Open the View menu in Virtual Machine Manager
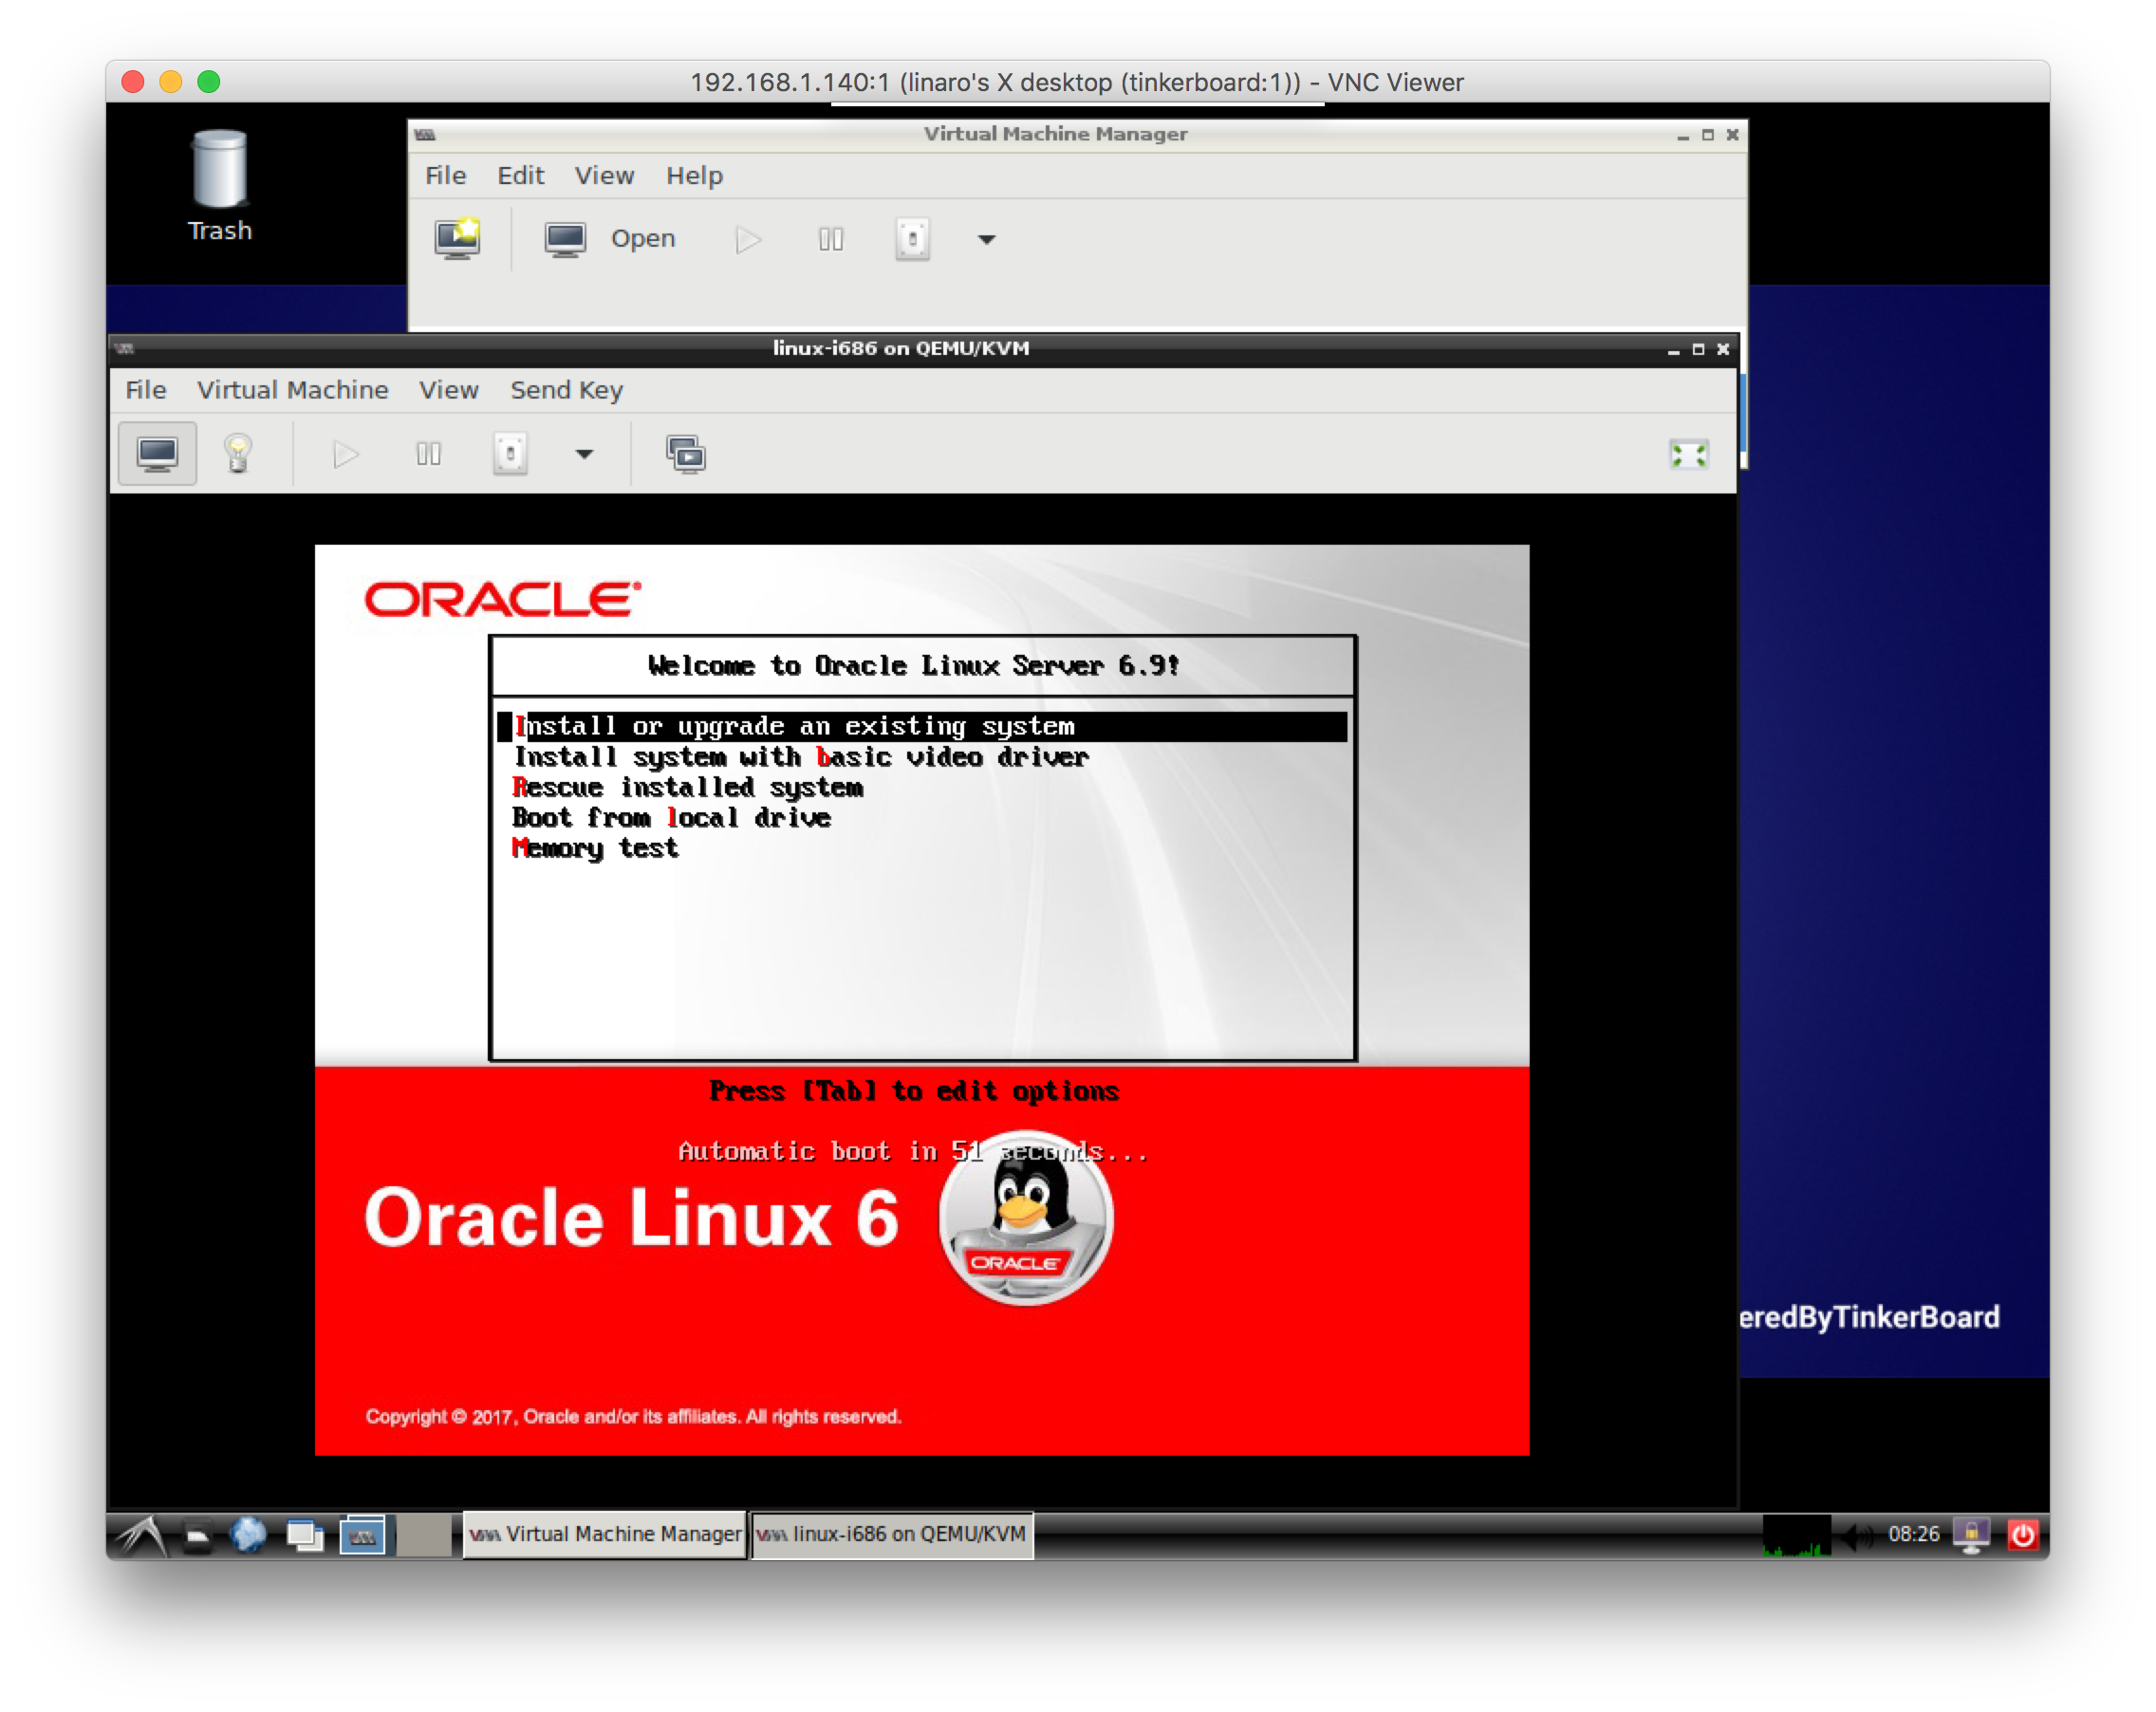Screen dimensions: 2156x1712 [604, 176]
